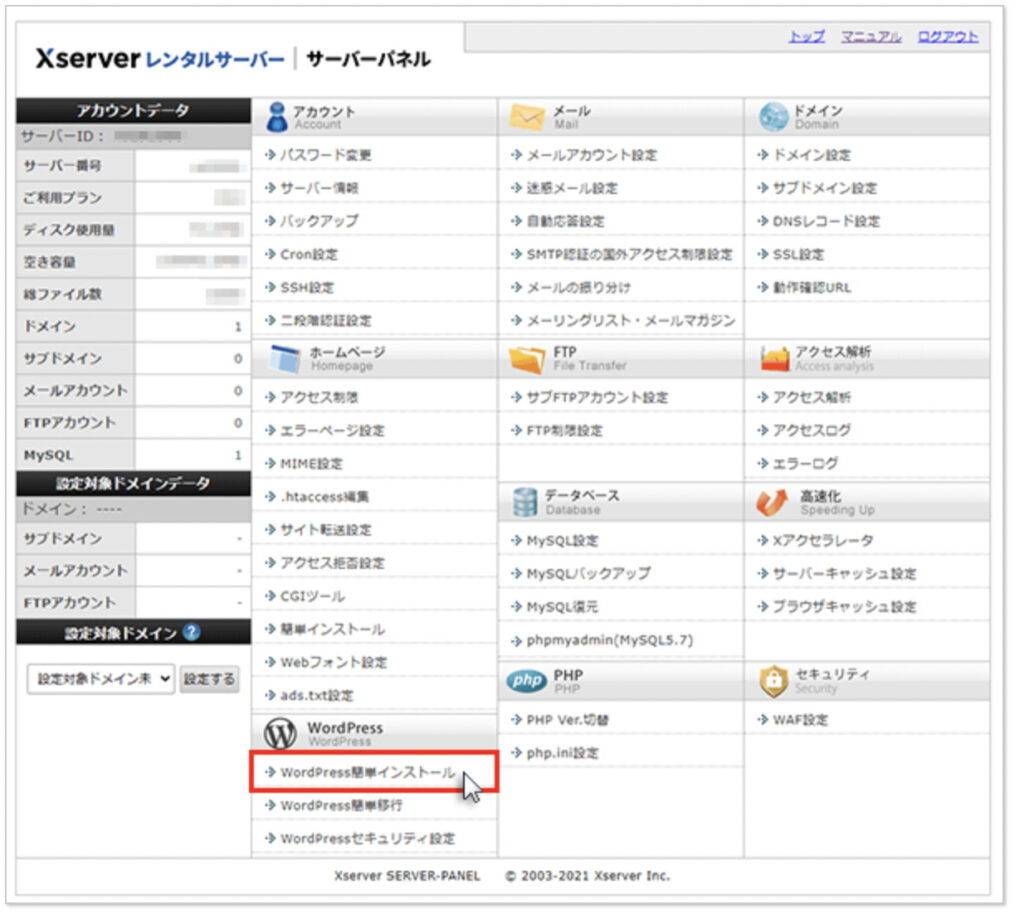Open DNSレコード設定
1024x919 pixels.
pos(826,221)
